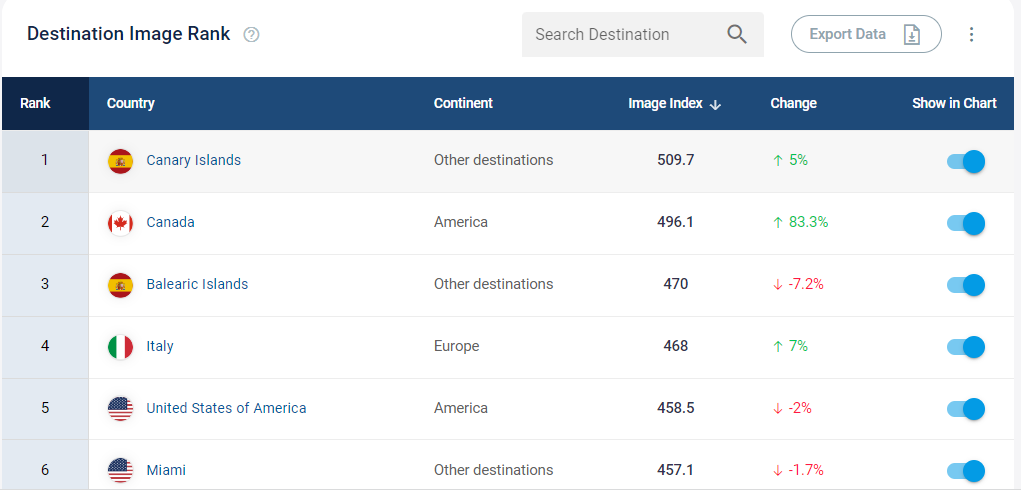Click the Italy flag icon
This screenshot has height=497, width=1021.
(x=120, y=347)
